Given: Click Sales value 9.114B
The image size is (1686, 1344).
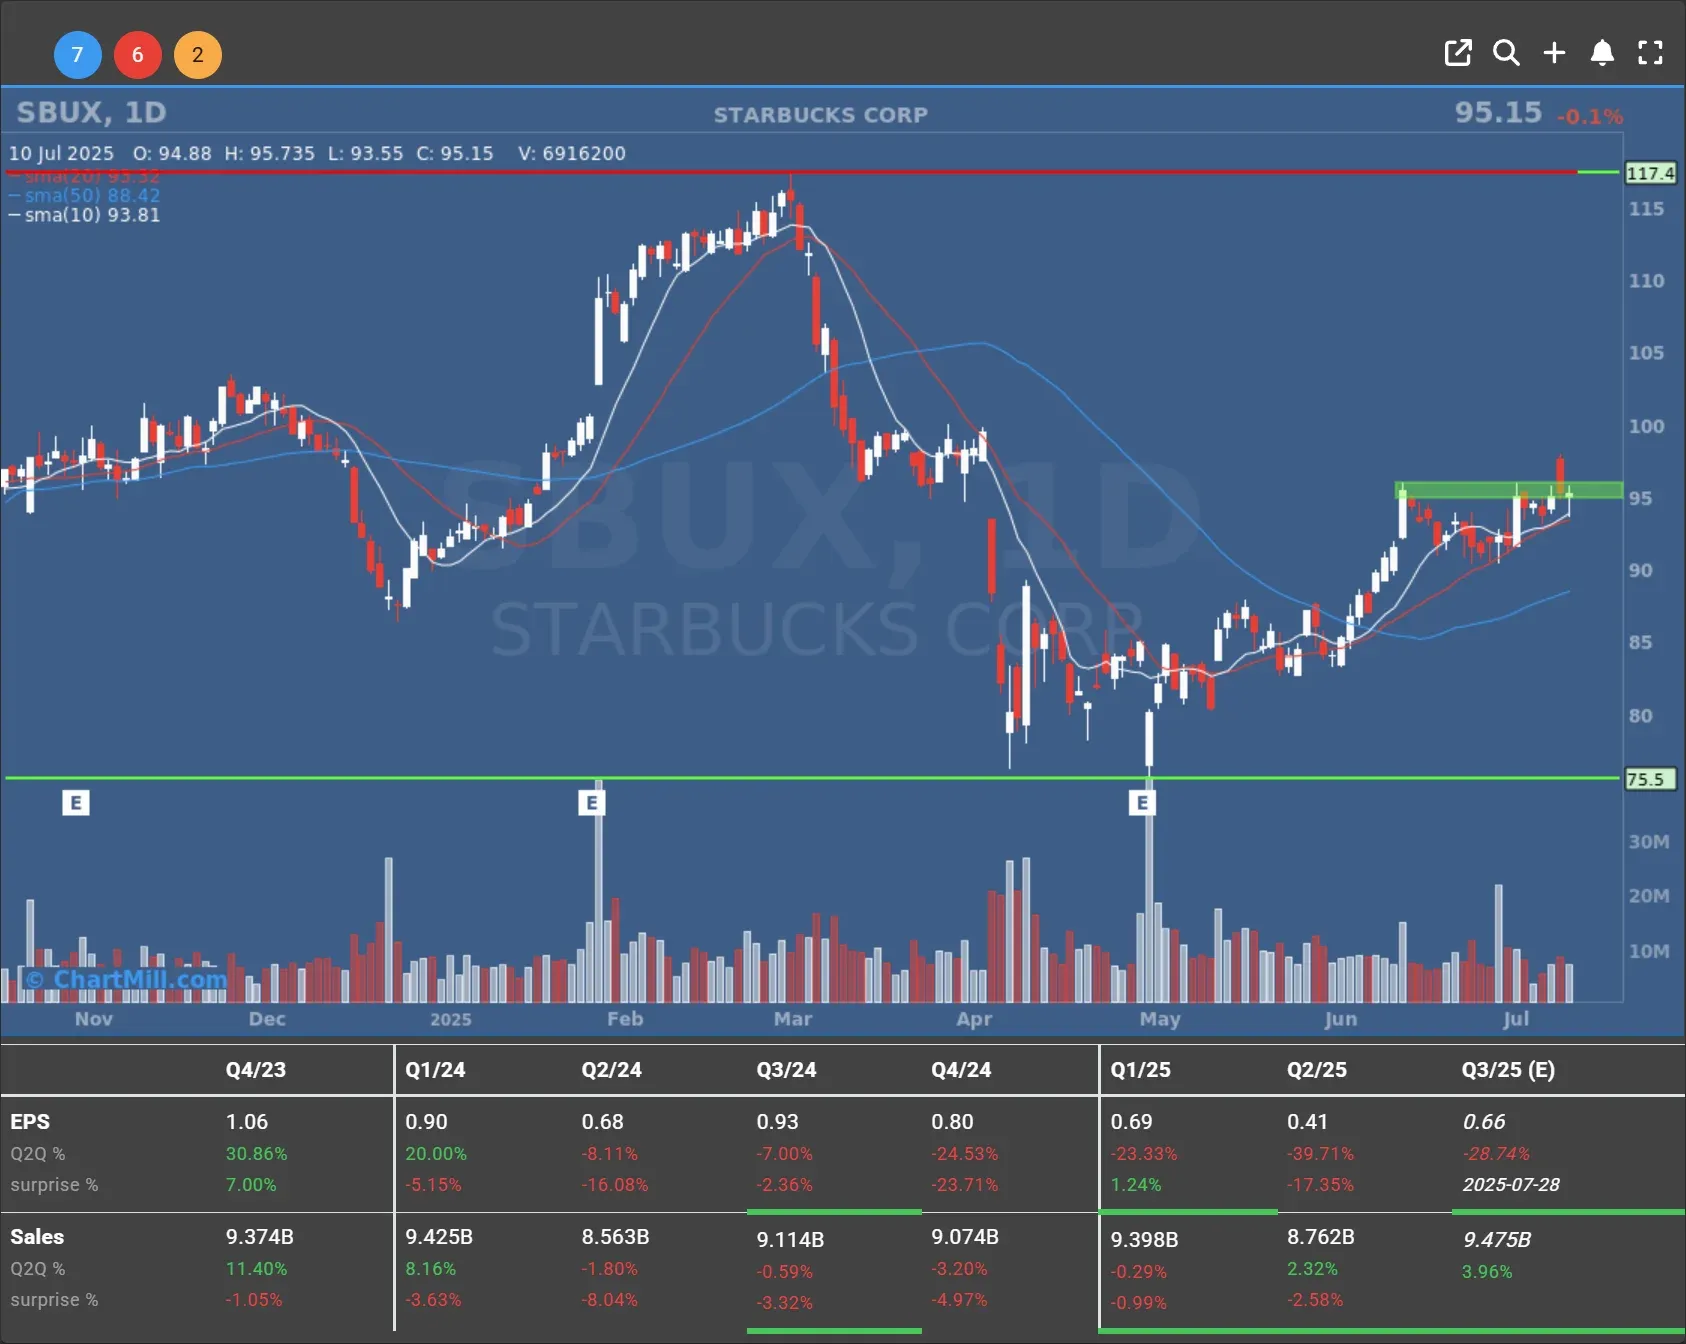Looking at the screenshot, I should click(x=790, y=1239).
